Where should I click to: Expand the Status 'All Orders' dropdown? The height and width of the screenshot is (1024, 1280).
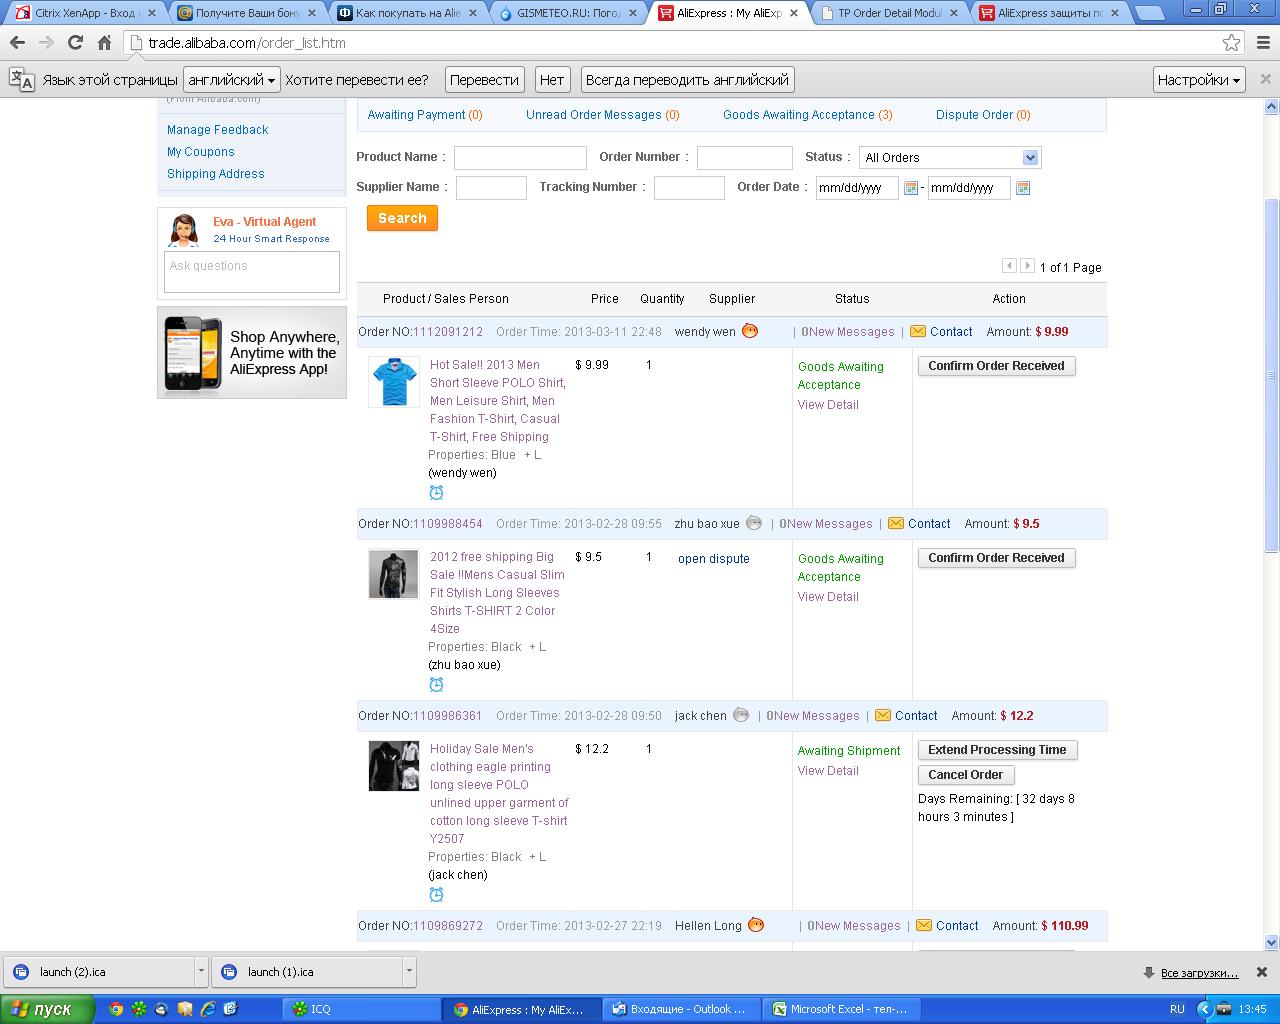click(x=1030, y=158)
